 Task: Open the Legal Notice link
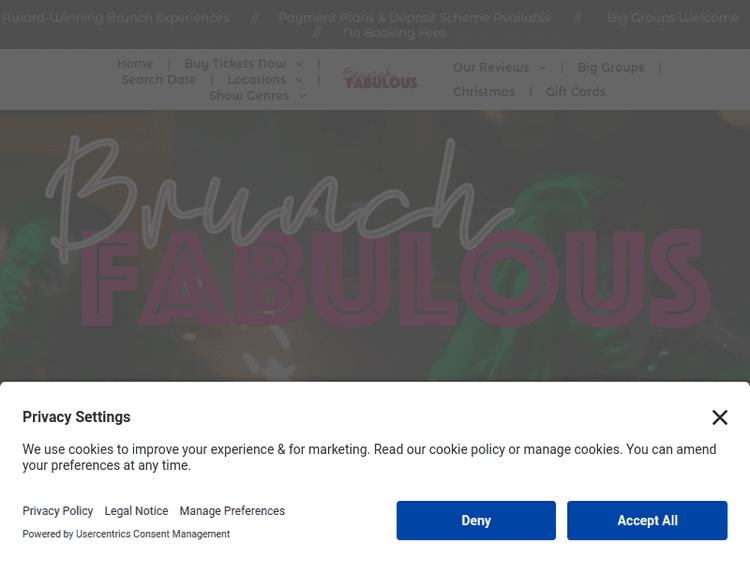[x=136, y=511]
